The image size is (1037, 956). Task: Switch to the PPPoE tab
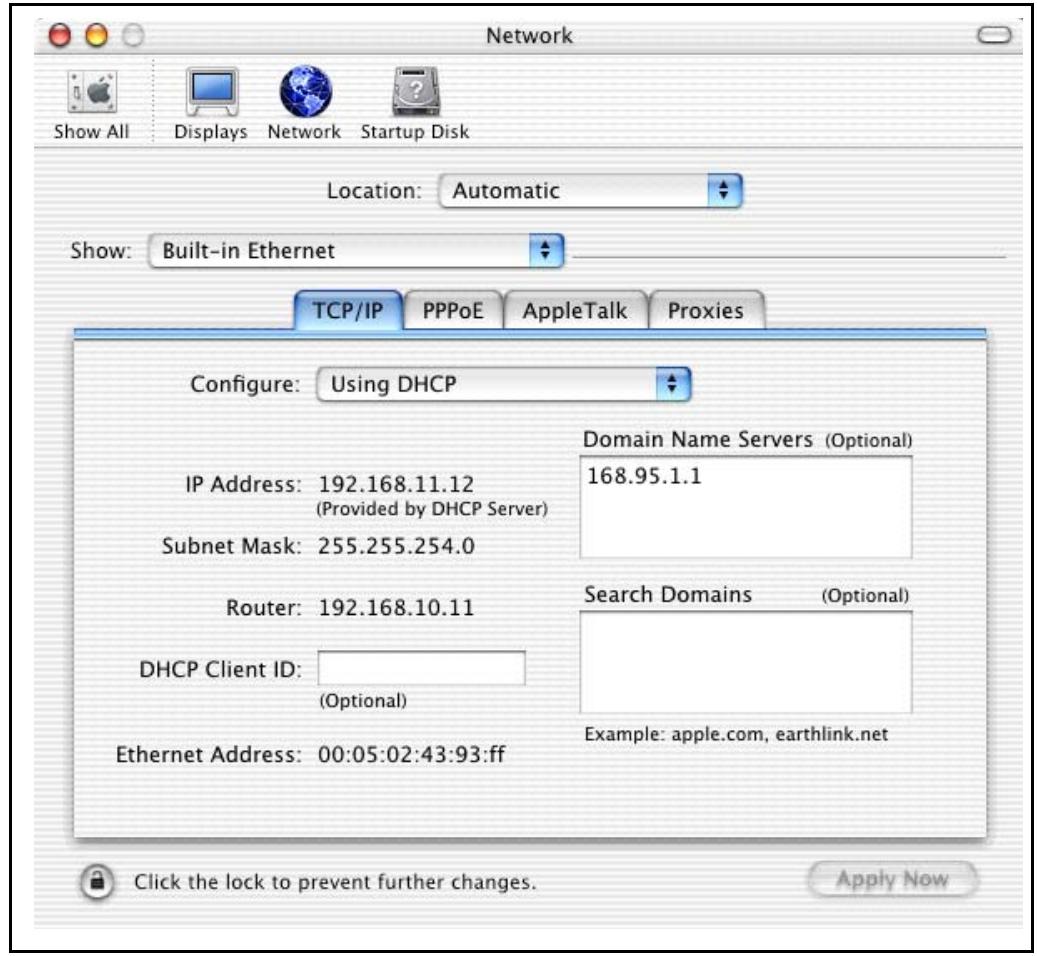tap(453, 310)
